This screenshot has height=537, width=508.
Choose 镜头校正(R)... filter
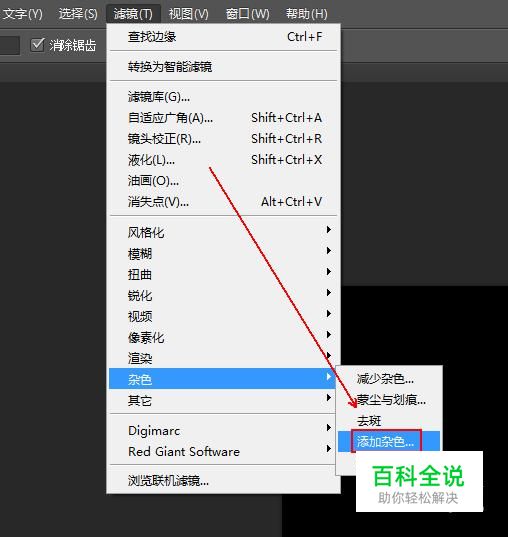(223, 139)
